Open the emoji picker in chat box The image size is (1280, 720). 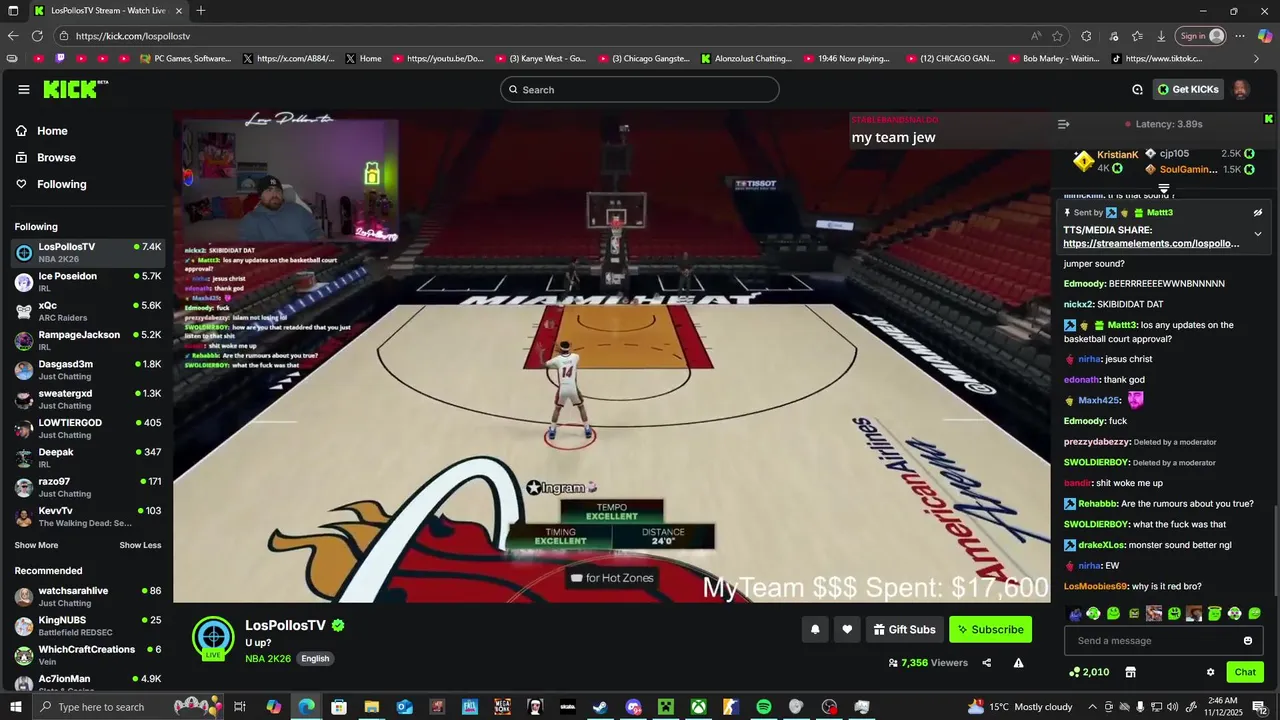click(x=1248, y=641)
